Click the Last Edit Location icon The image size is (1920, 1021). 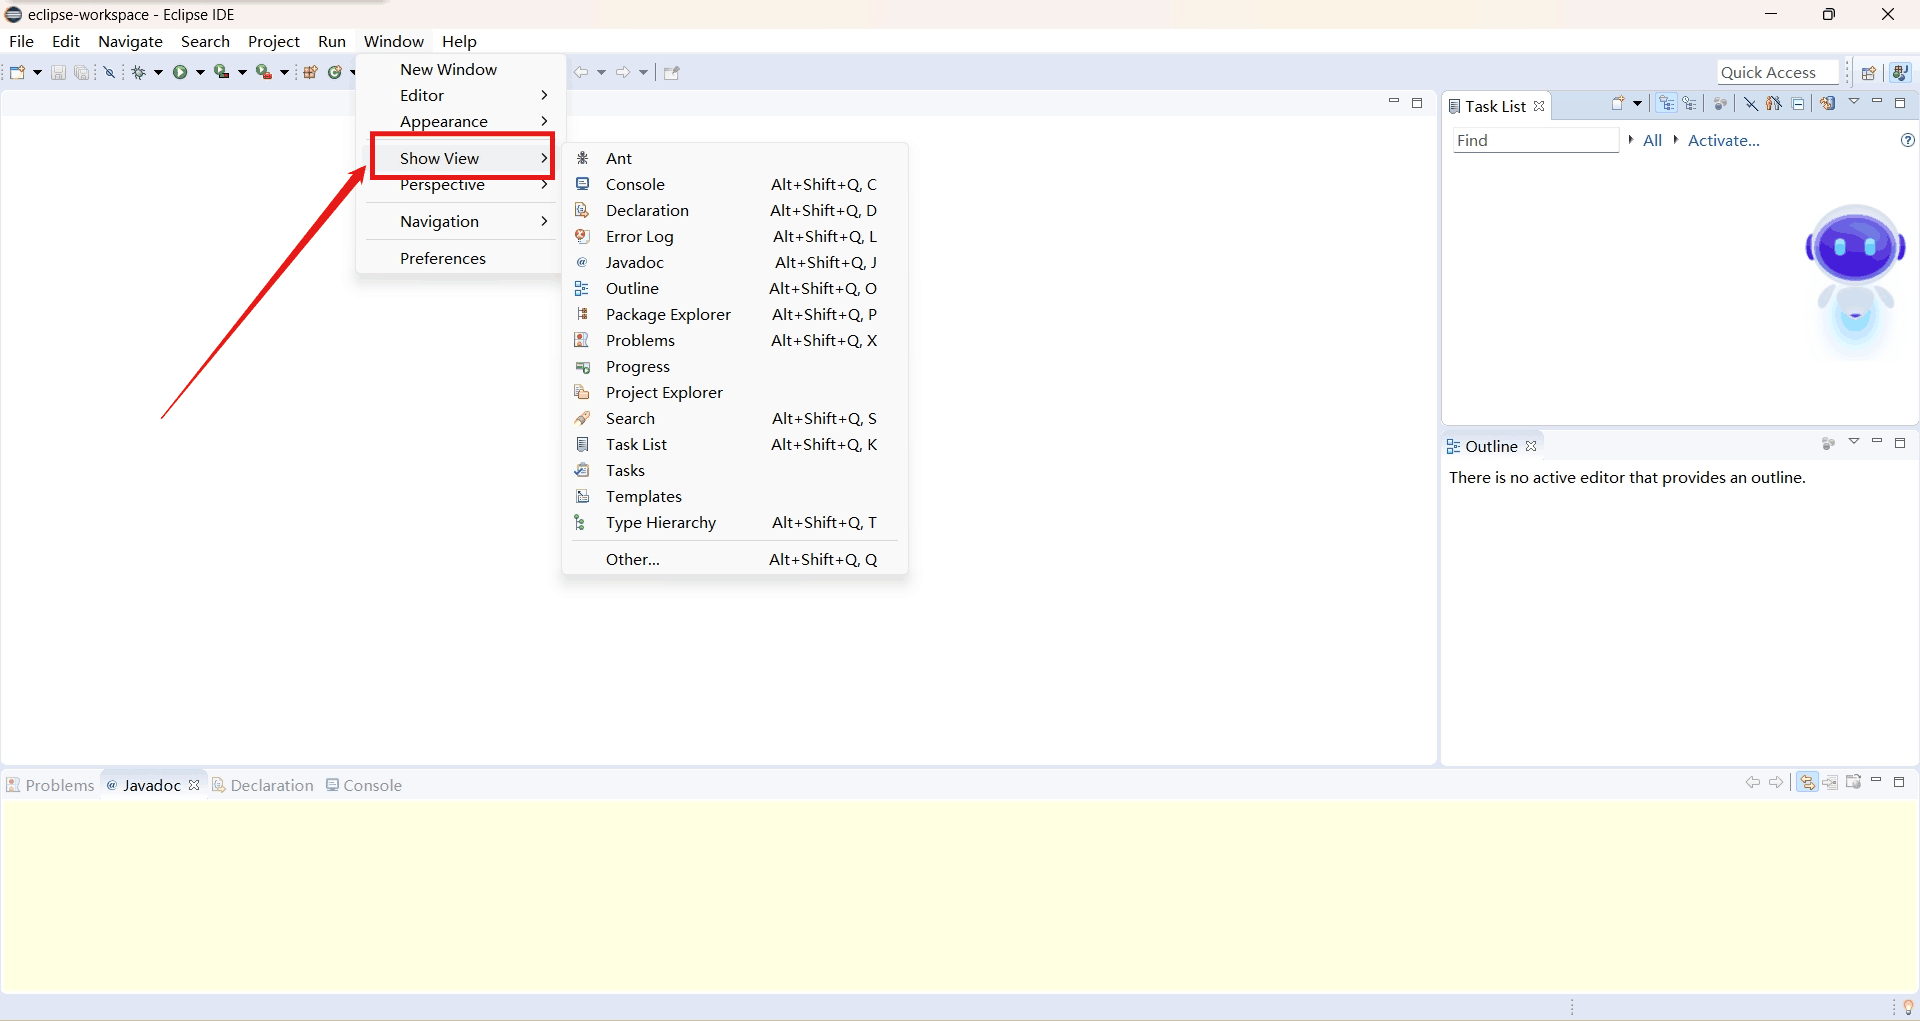point(672,72)
